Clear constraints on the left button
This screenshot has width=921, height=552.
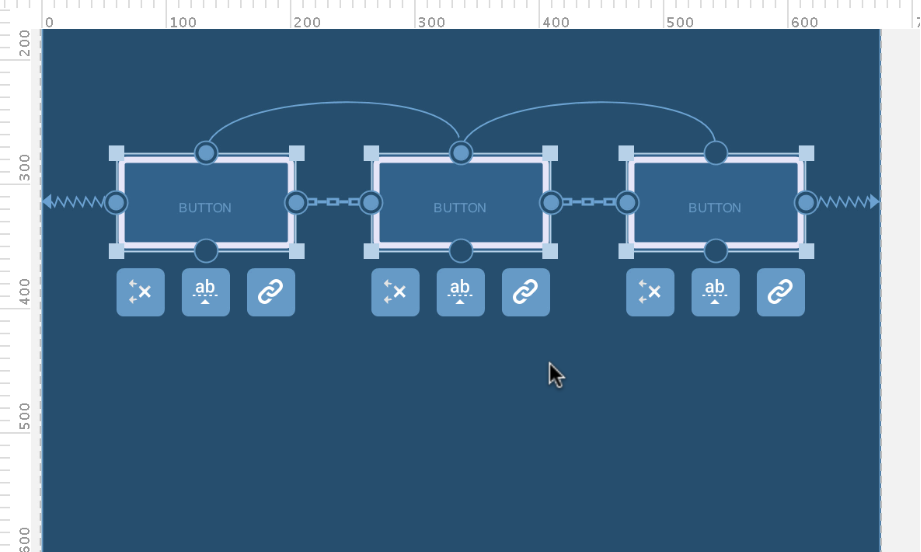140,292
